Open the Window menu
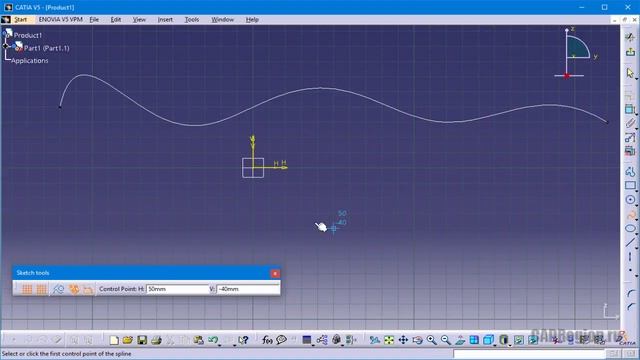This screenshot has height=360, width=640. point(222,20)
